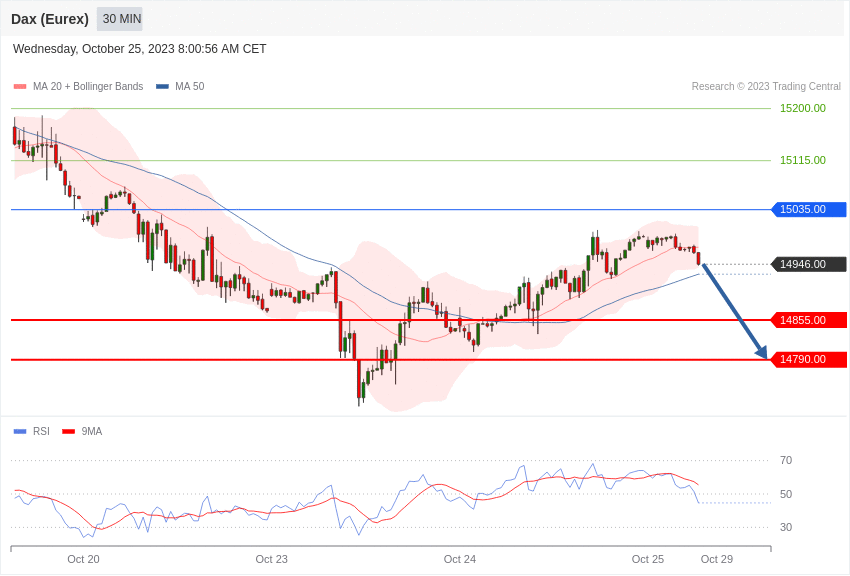Click the 30 MIN timeframe button
This screenshot has height=576, width=850.
[x=120, y=19]
